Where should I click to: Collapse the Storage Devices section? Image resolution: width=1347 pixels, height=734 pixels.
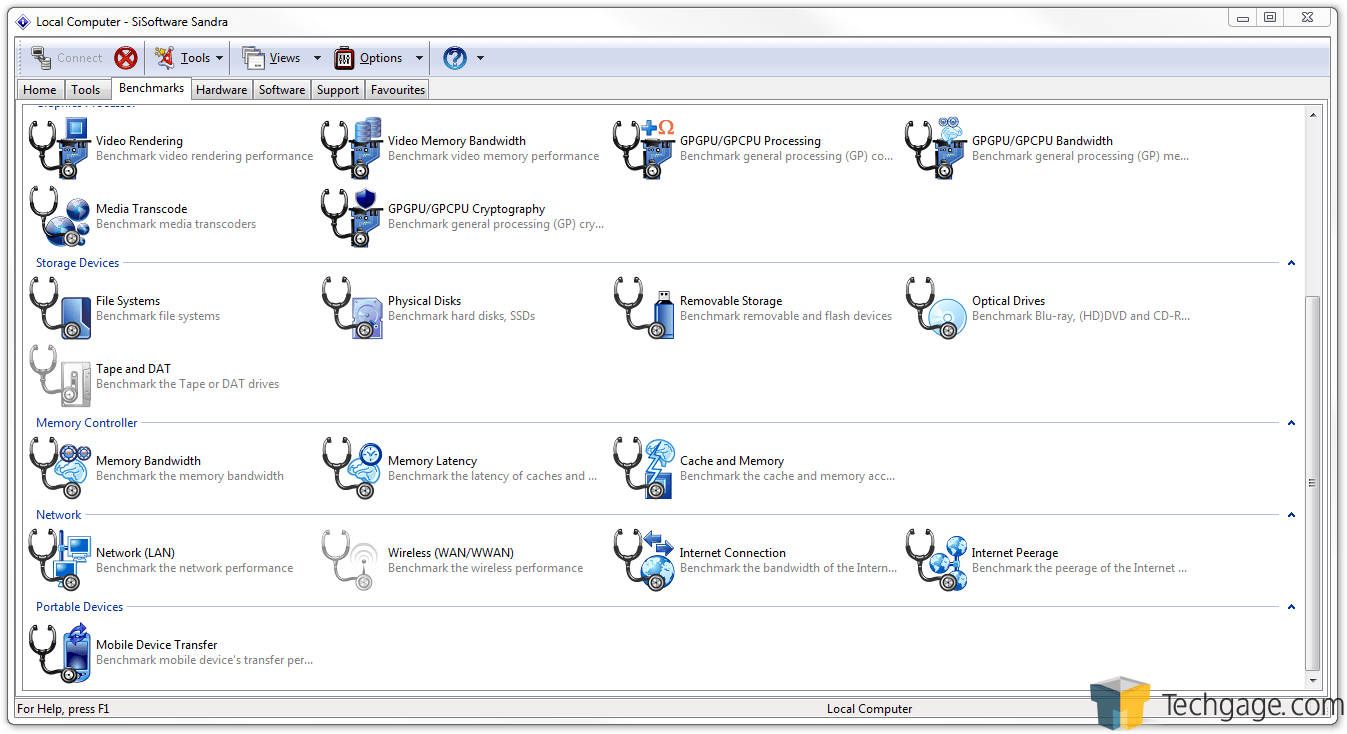(1291, 263)
